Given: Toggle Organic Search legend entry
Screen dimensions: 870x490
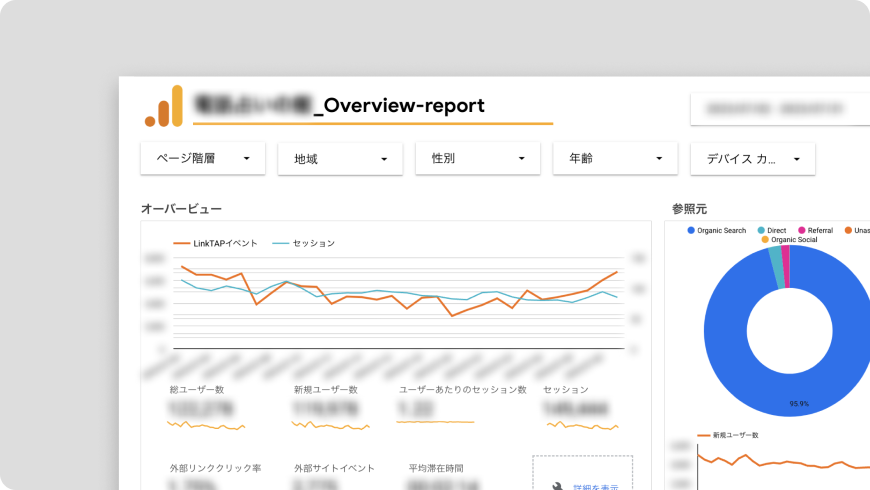Looking at the screenshot, I should point(716,230).
